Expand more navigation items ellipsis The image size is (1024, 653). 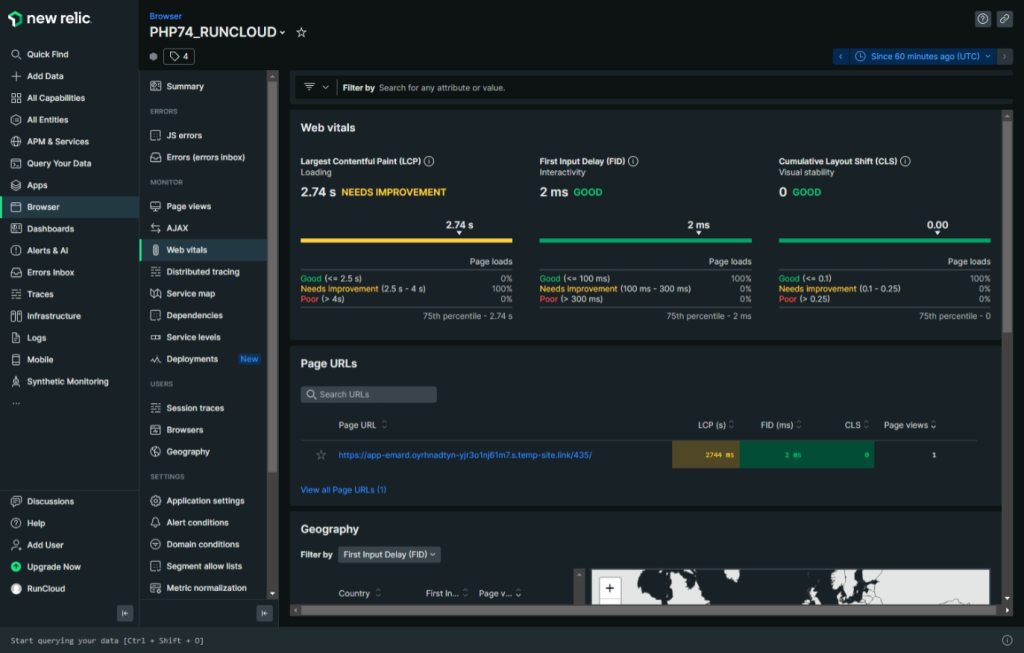point(16,404)
